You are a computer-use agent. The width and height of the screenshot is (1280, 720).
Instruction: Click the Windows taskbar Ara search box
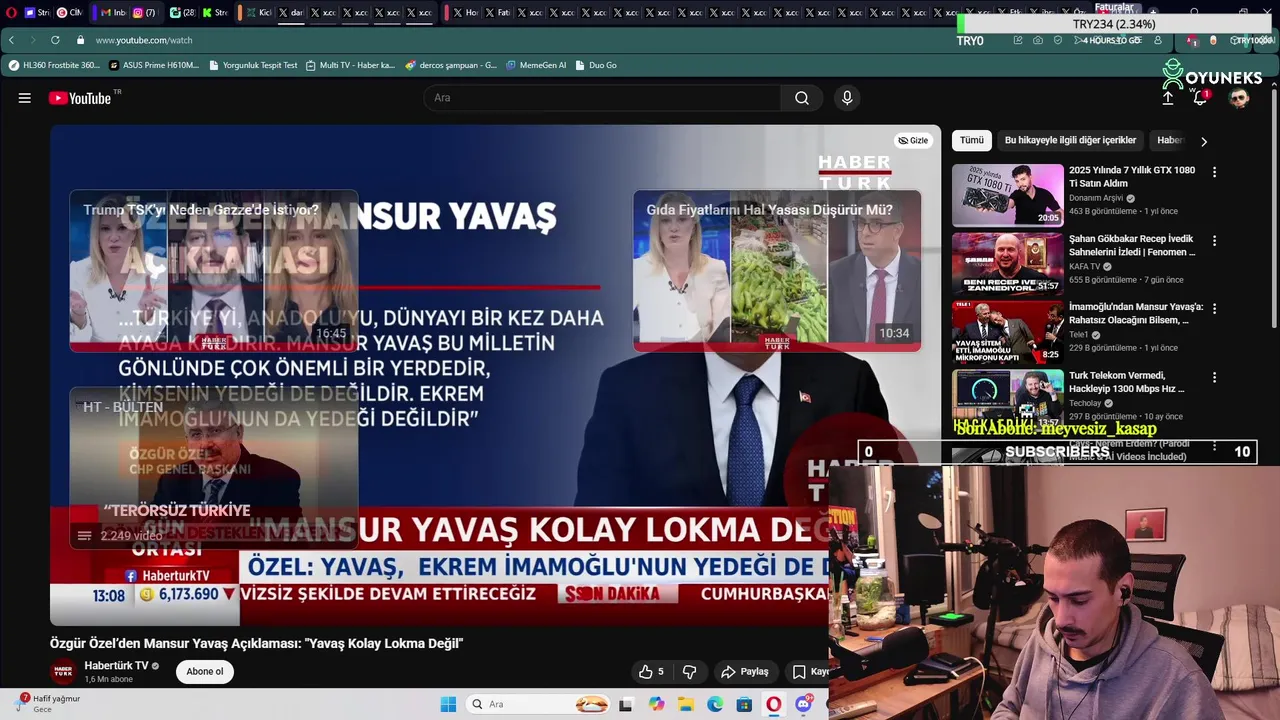(x=539, y=704)
